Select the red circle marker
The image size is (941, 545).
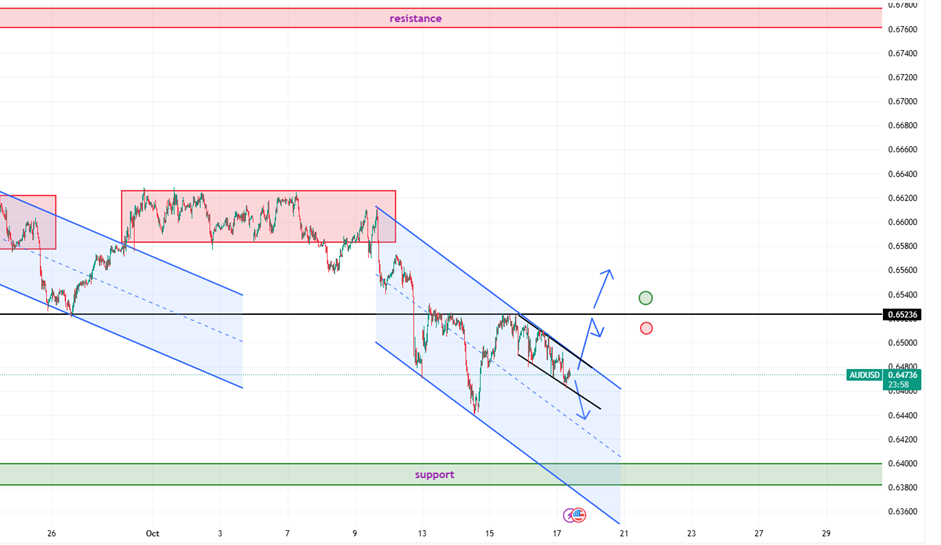[x=646, y=328]
